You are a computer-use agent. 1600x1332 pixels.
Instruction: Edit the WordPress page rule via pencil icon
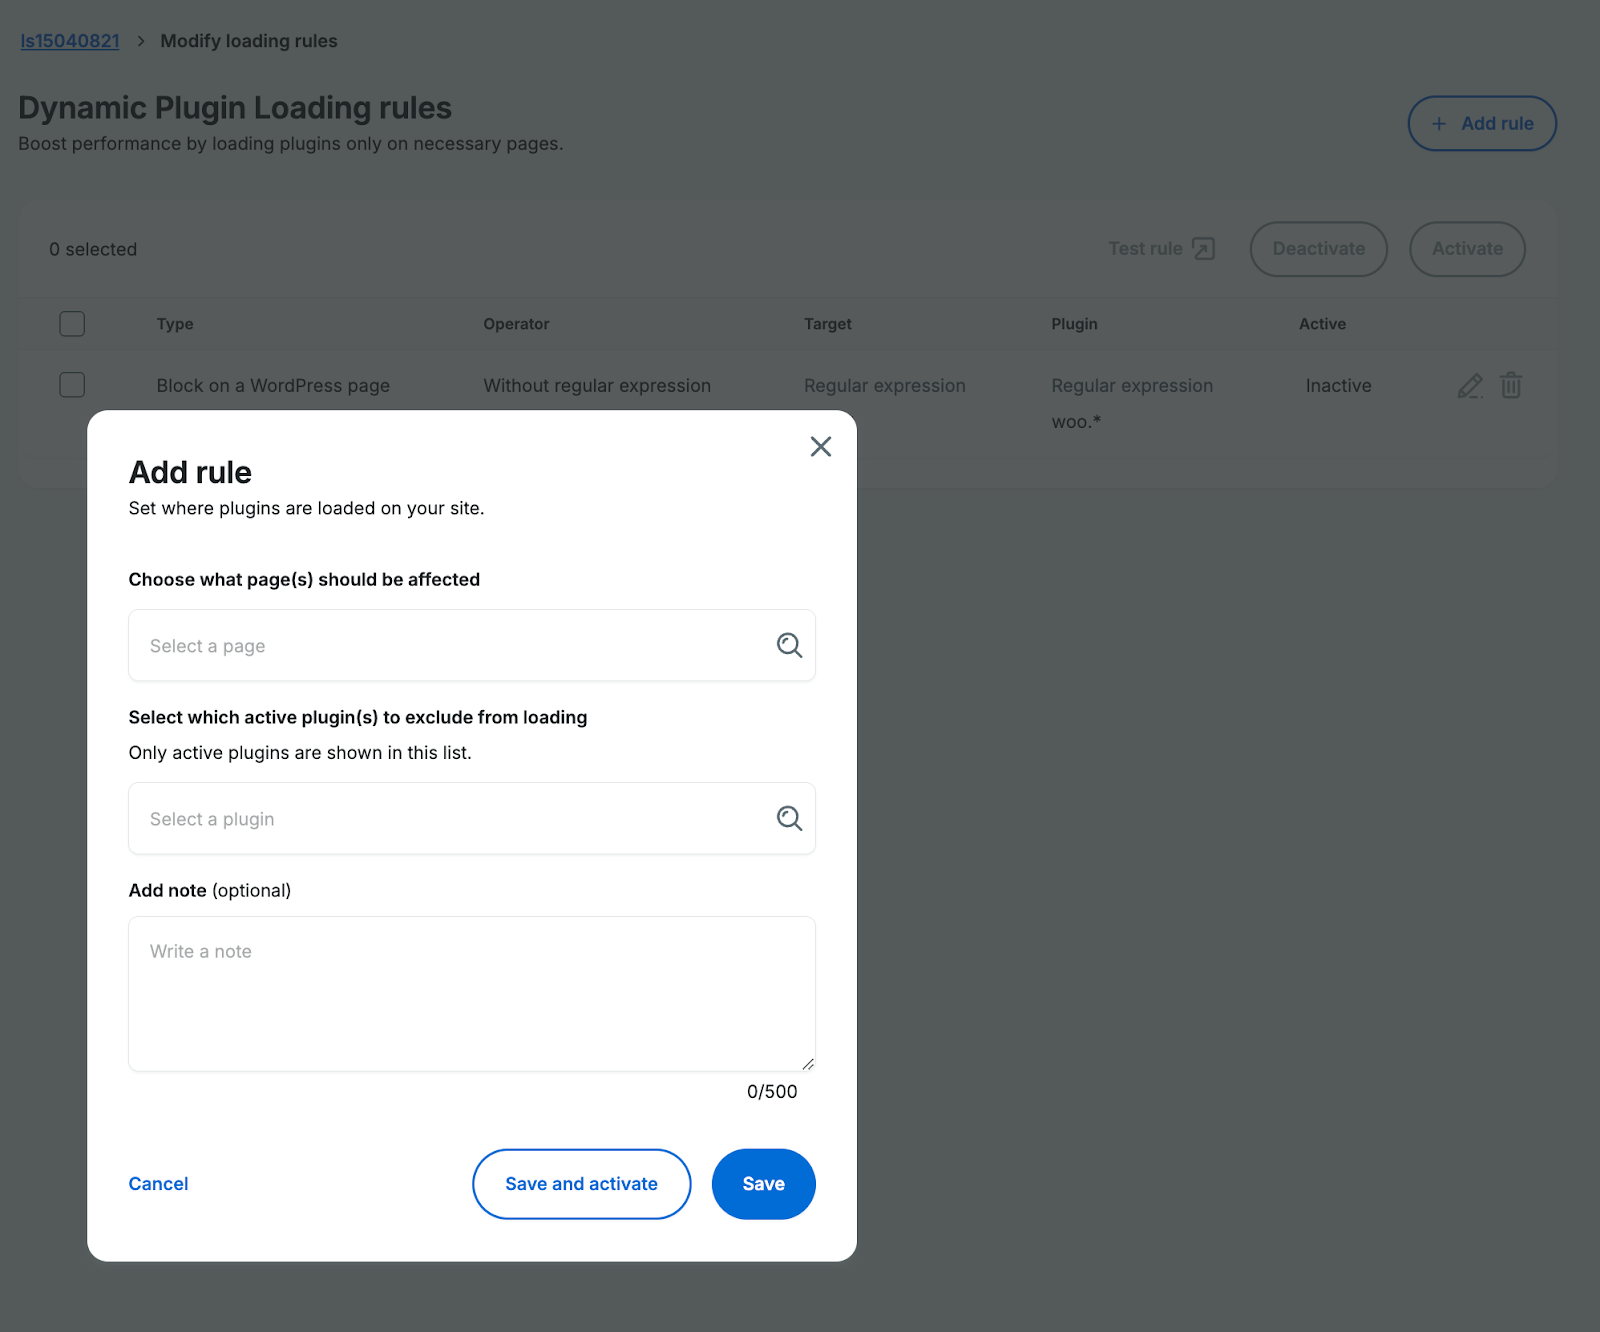(1469, 385)
